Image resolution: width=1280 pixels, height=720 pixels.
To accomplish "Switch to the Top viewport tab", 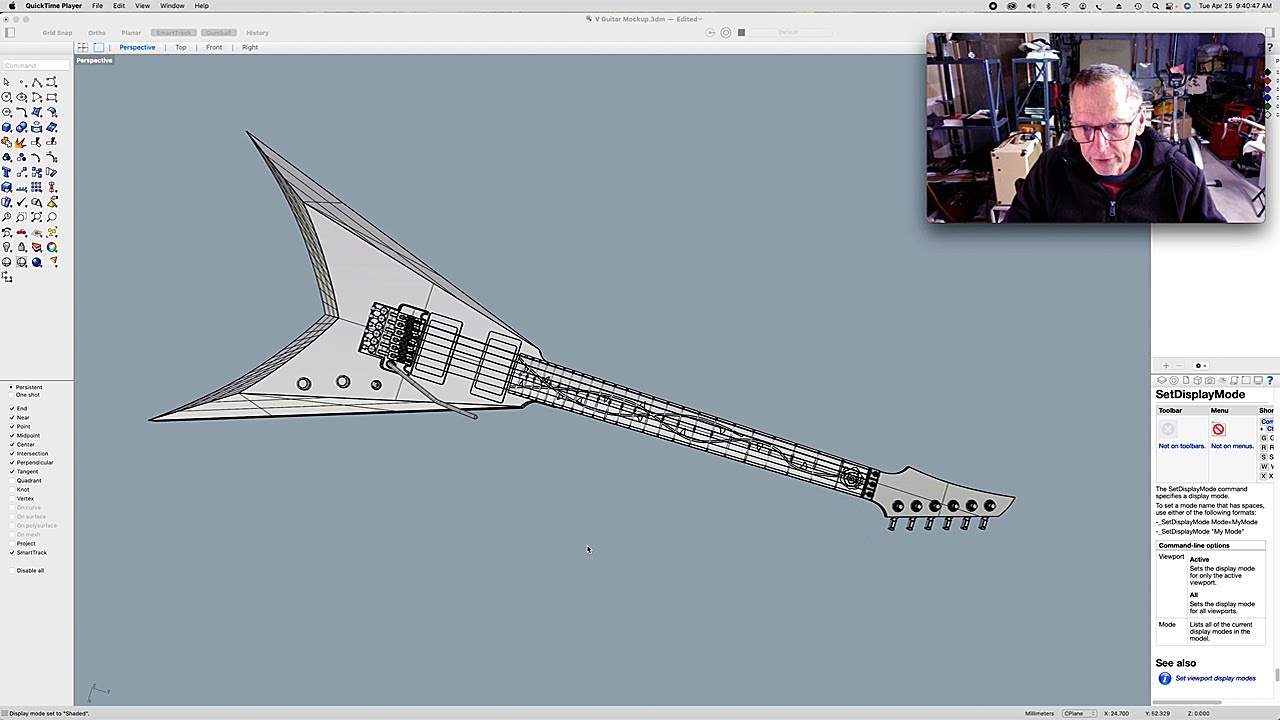I will pyautogui.click(x=181, y=47).
